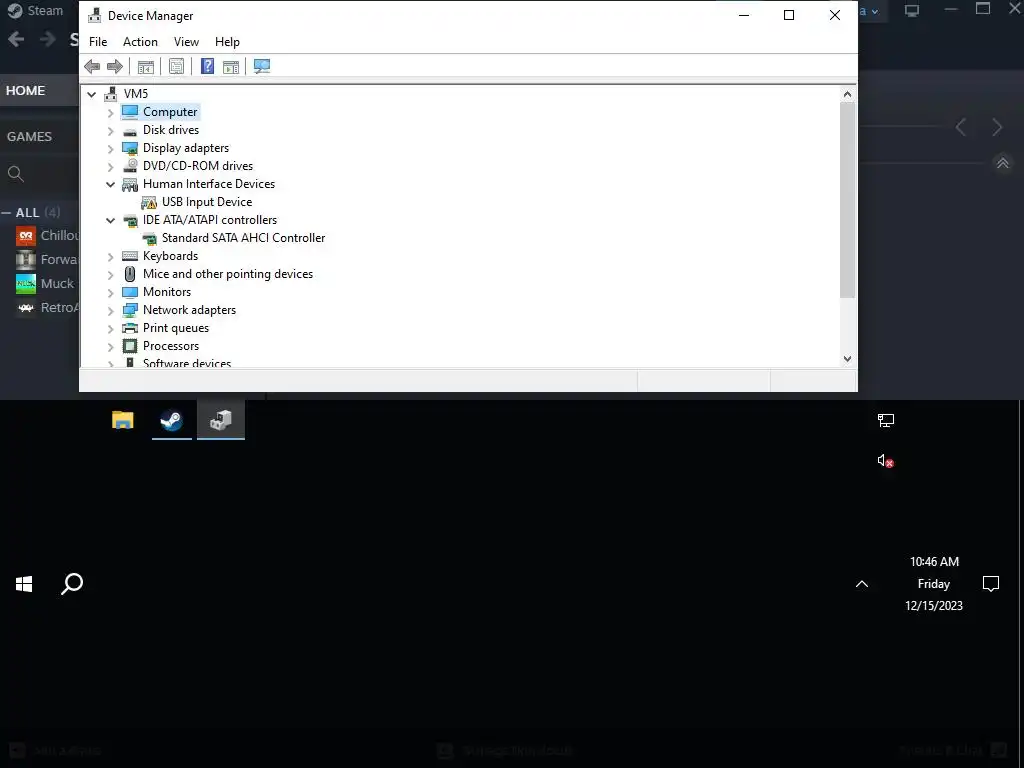Select Muck in Steam game list
Viewport: 1024px width, 768px height.
click(57, 283)
